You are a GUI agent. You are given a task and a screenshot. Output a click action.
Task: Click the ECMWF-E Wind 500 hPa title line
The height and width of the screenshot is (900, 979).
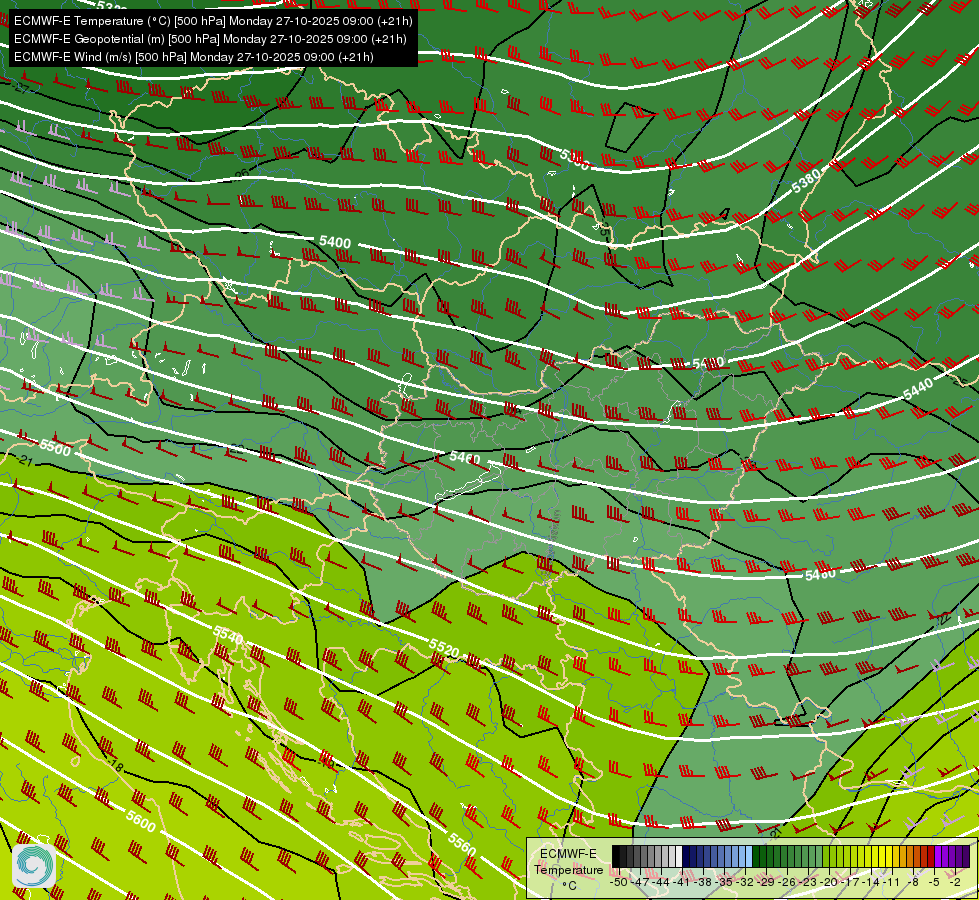(194, 57)
